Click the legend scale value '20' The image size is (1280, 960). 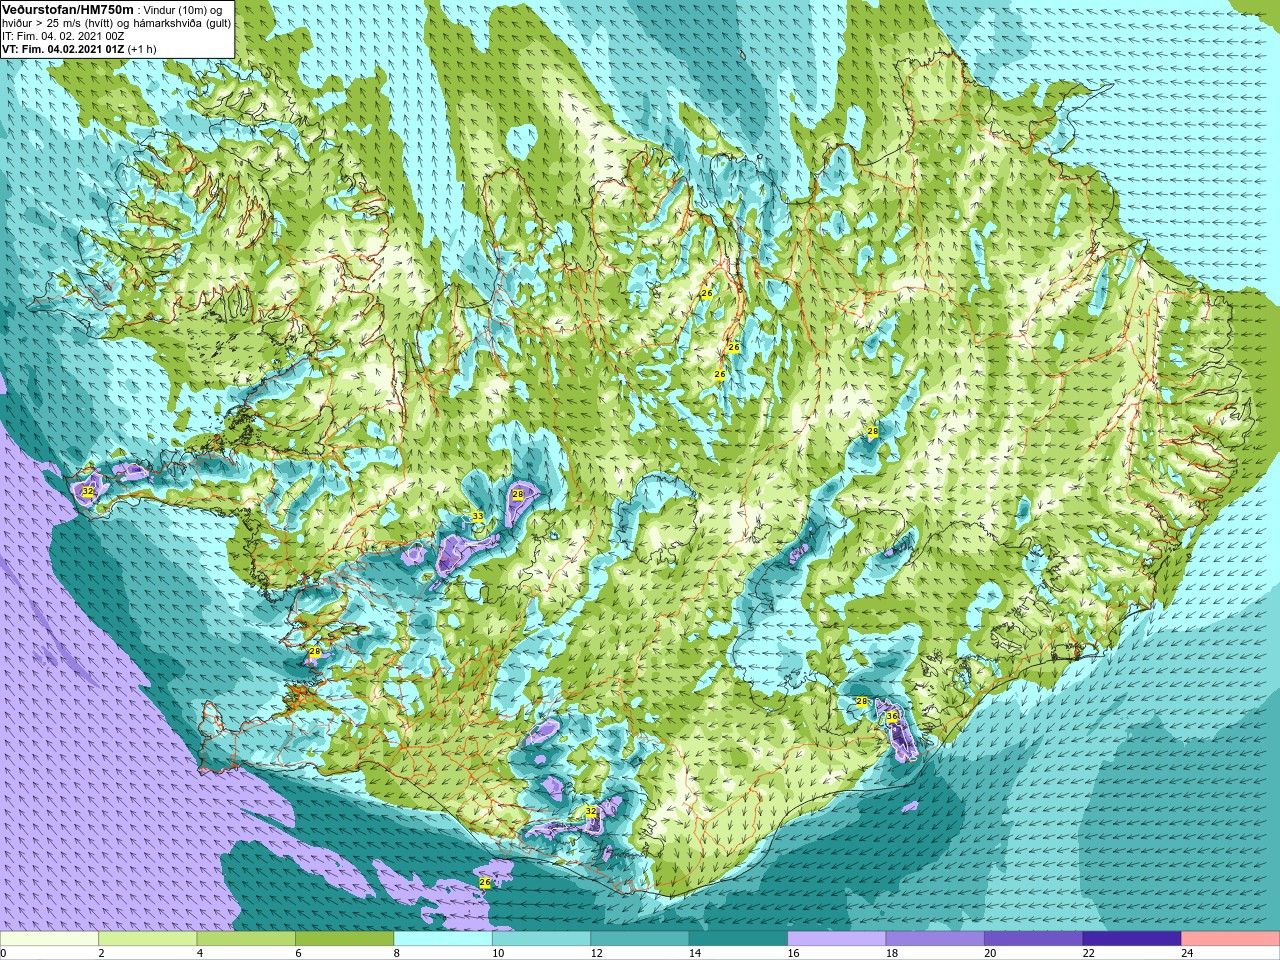pos(990,953)
